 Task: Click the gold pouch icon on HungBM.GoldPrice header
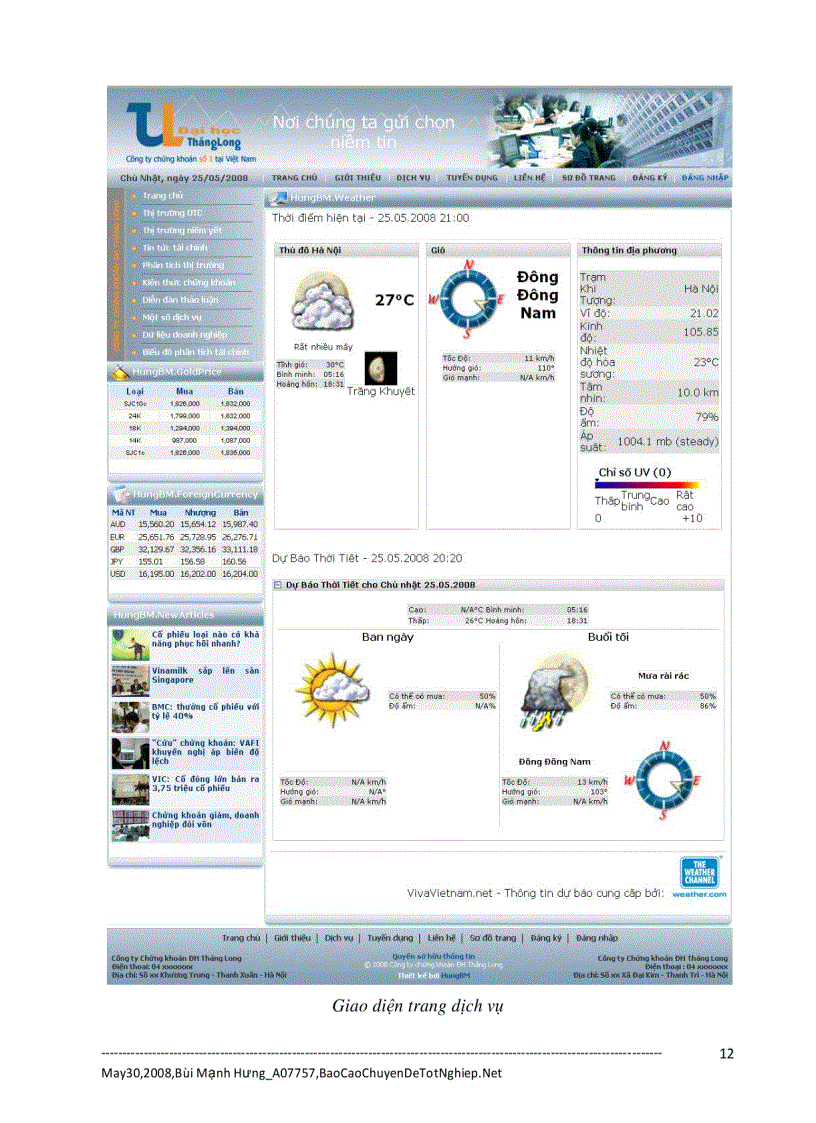[120, 373]
